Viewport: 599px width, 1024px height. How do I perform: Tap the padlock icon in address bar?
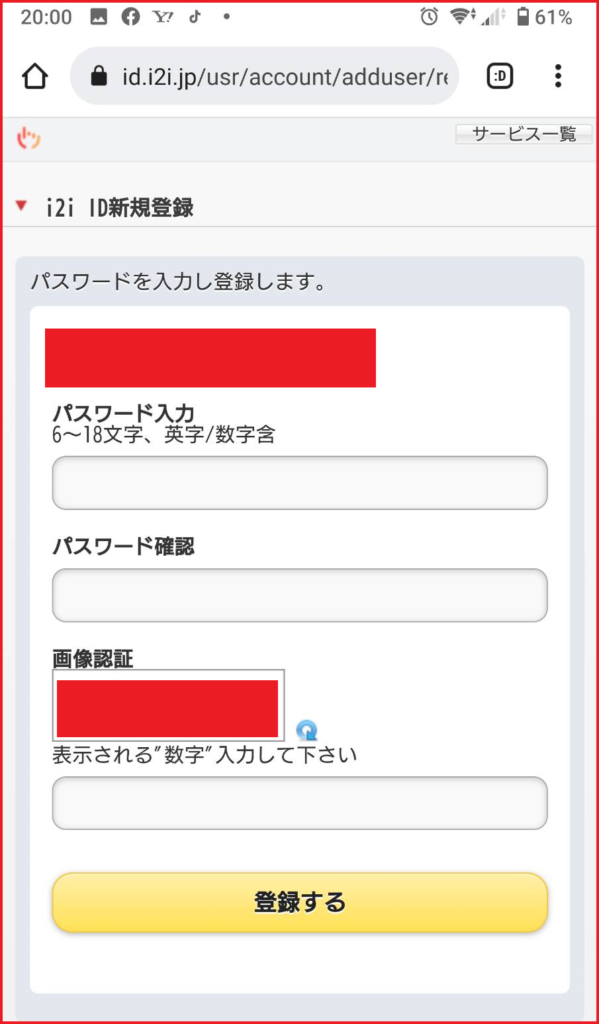(x=99, y=77)
